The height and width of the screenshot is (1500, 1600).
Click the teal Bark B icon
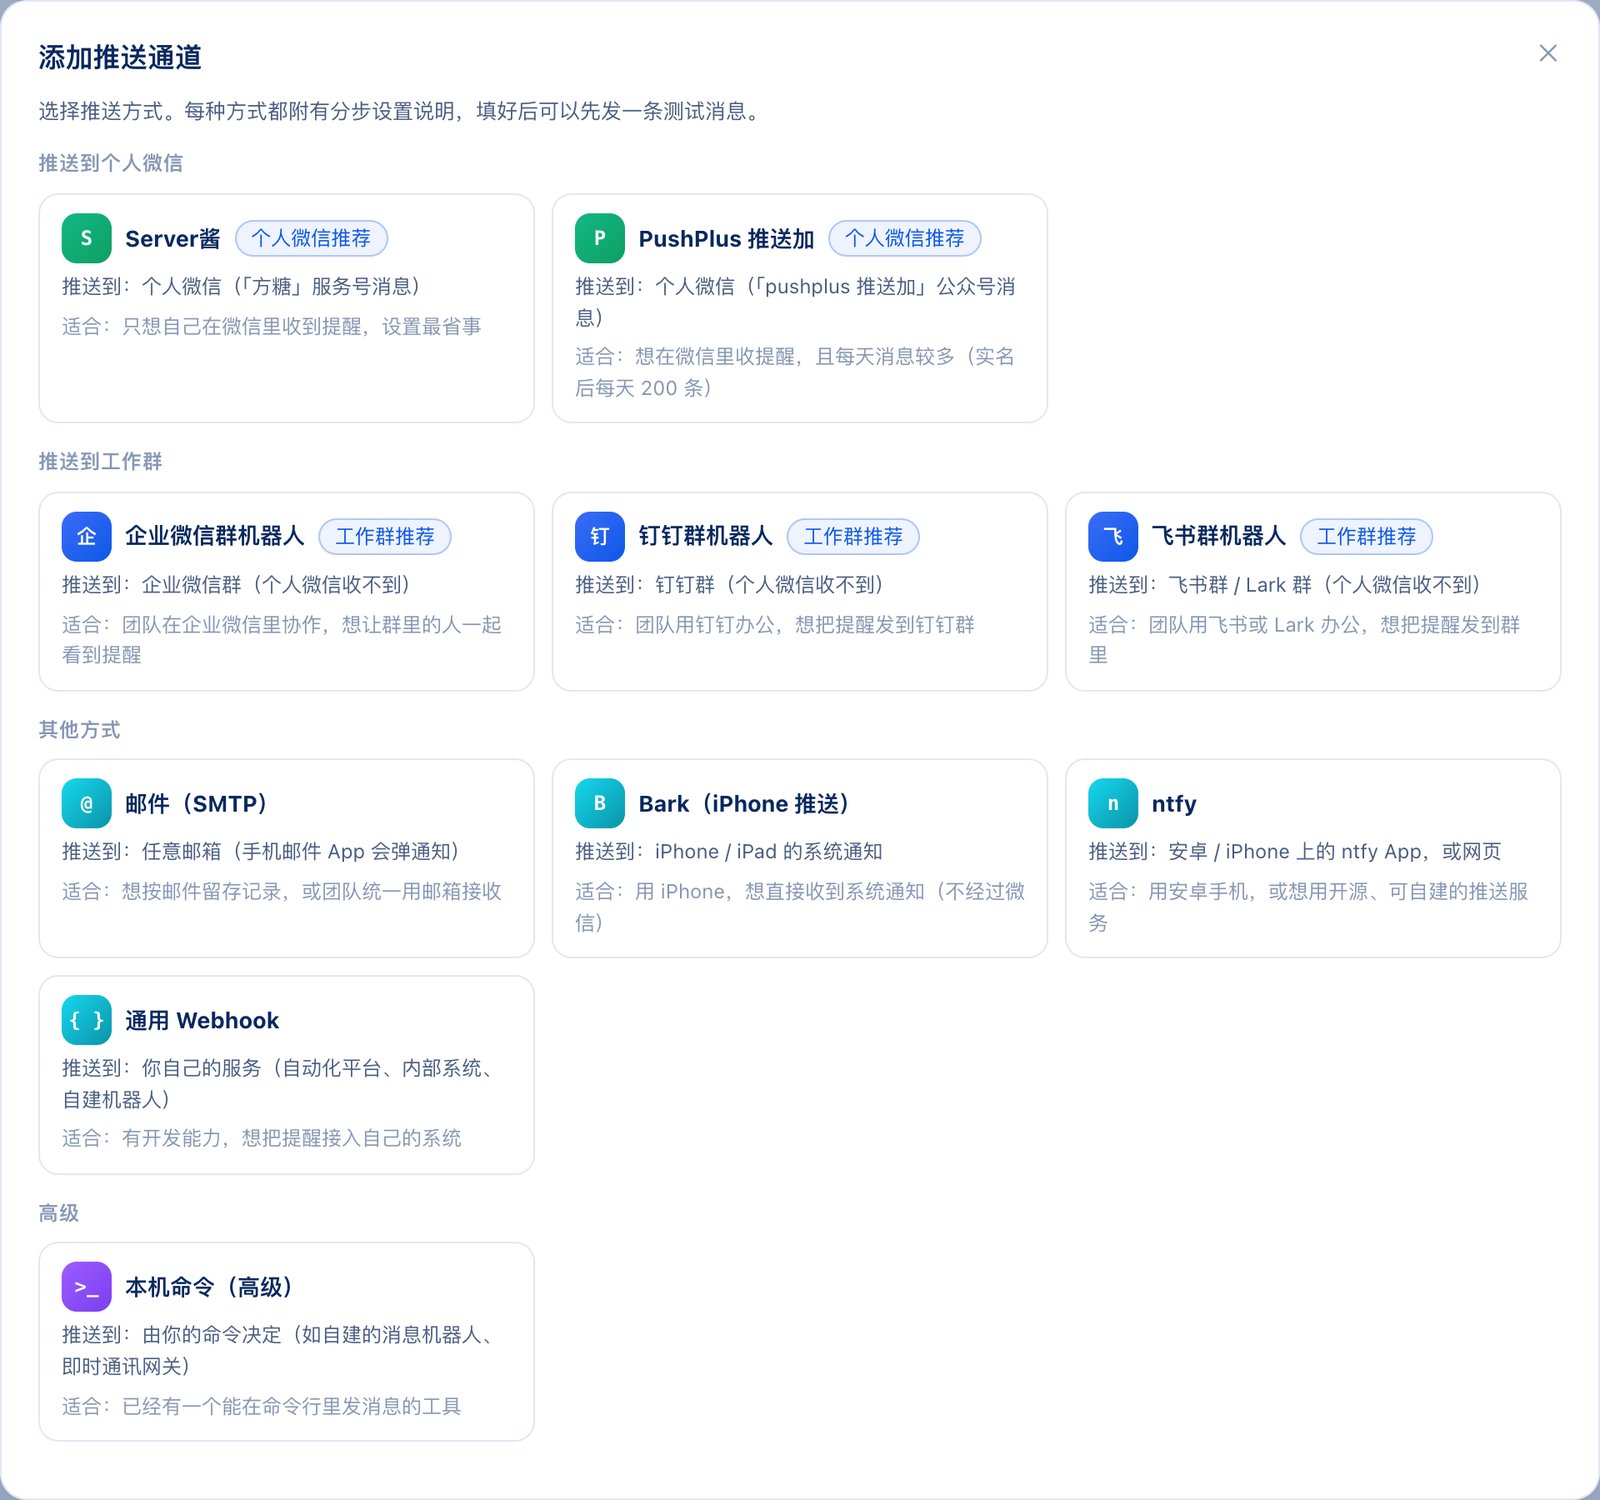[600, 803]
